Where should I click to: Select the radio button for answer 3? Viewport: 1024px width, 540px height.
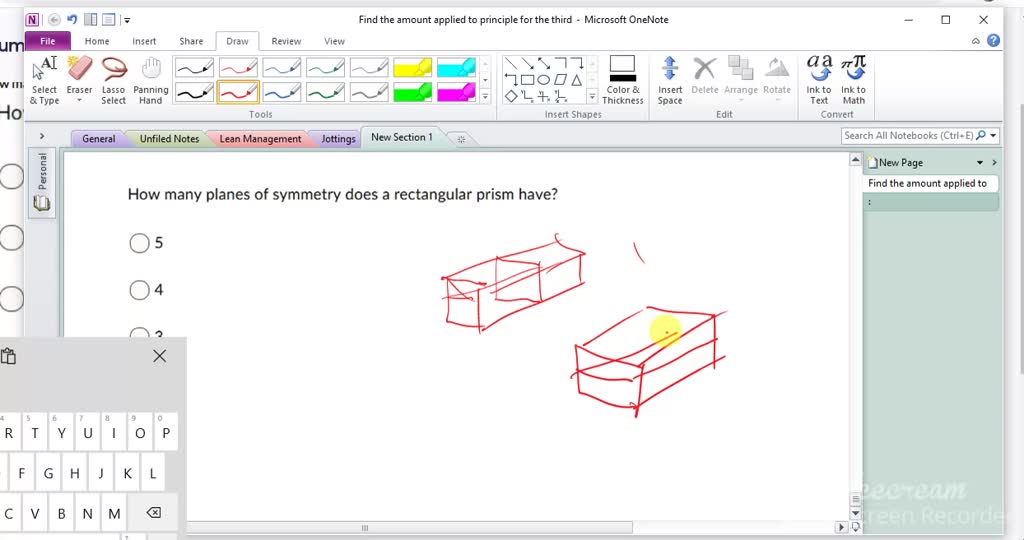pos(139,335)
